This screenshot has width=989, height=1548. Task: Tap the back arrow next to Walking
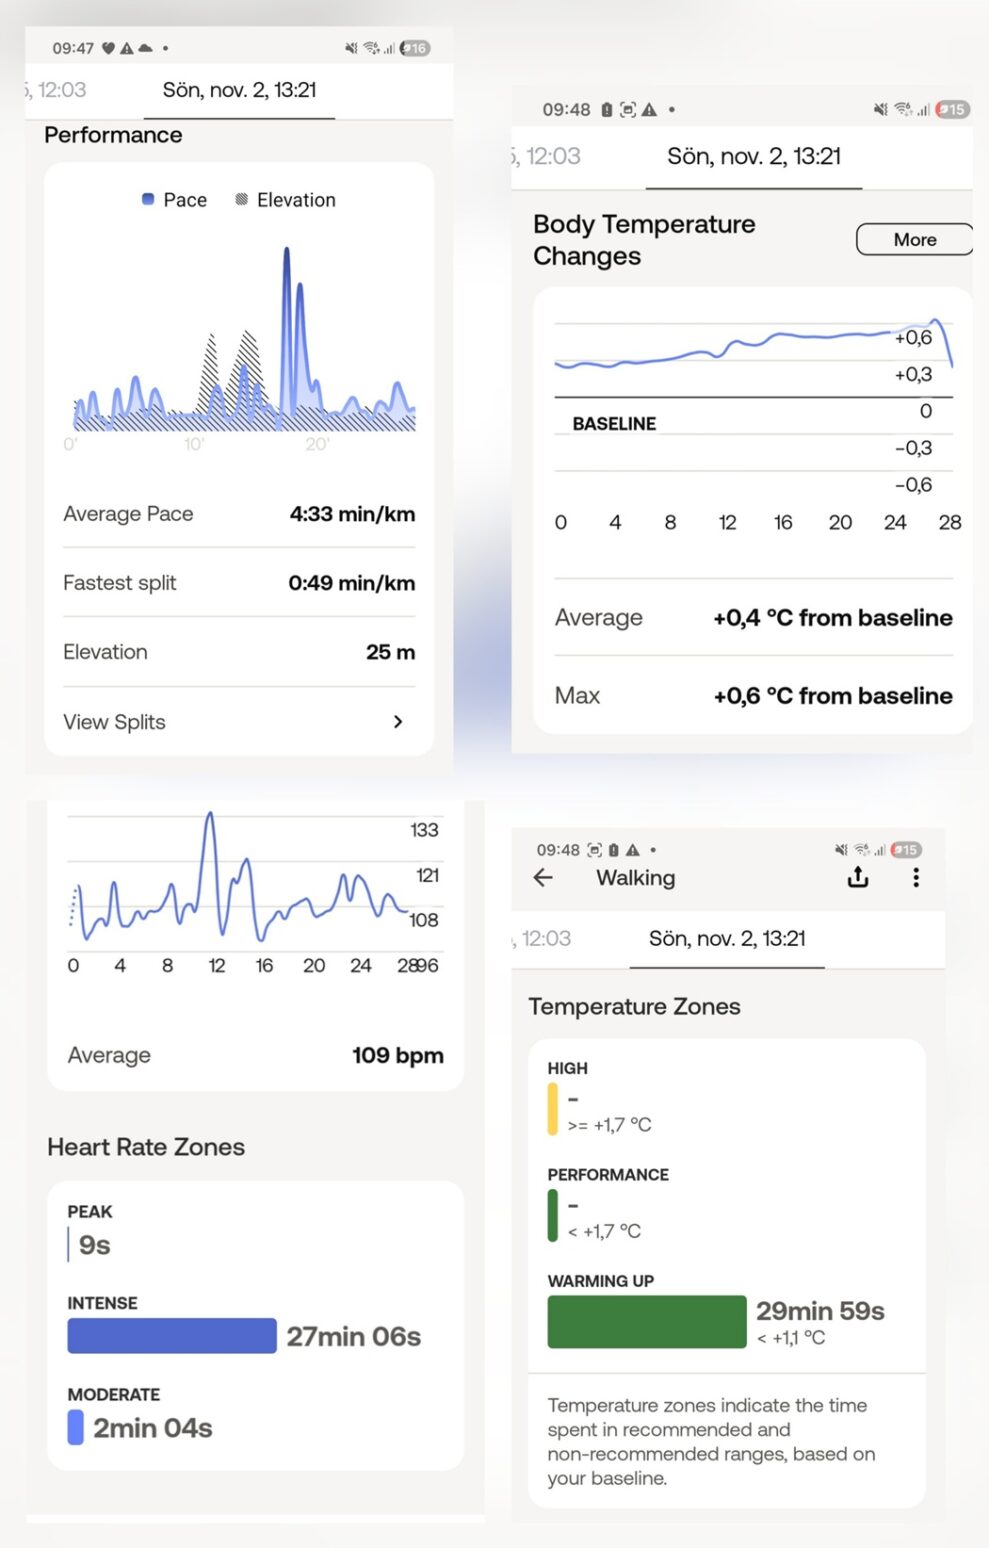point(543,878)
